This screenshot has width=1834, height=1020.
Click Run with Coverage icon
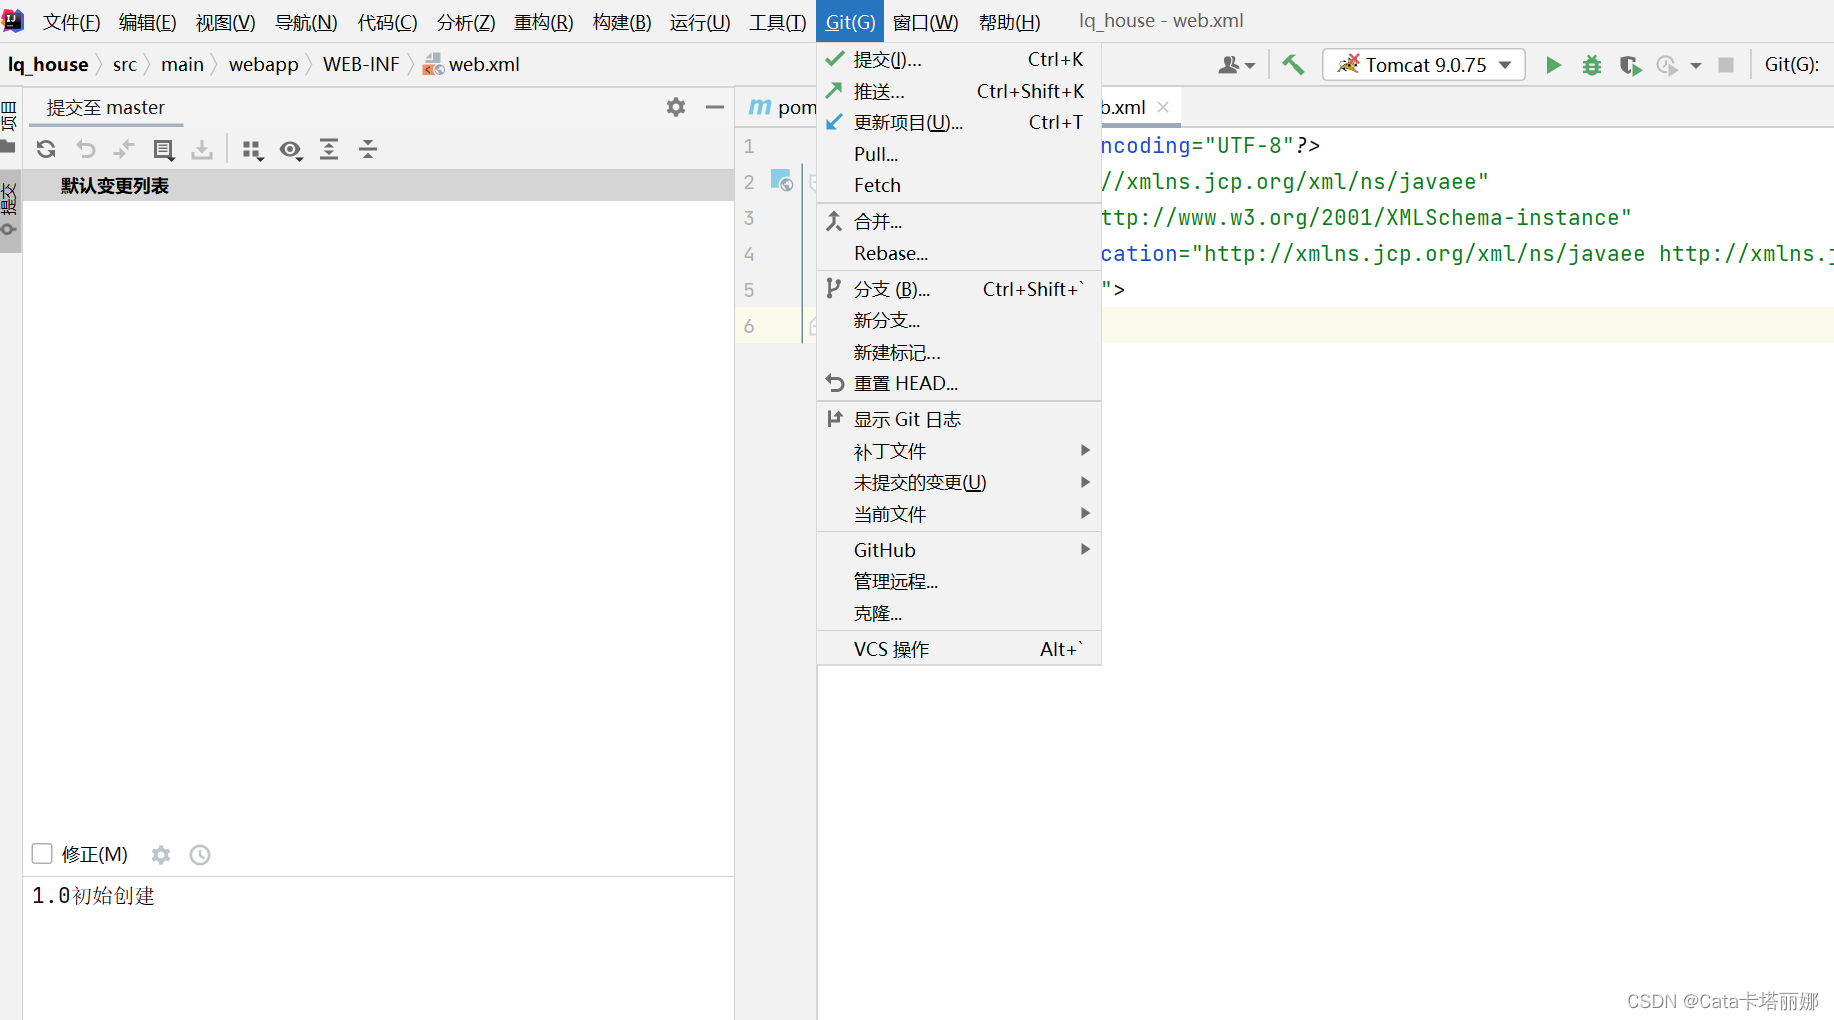(x=1630, y=65)
